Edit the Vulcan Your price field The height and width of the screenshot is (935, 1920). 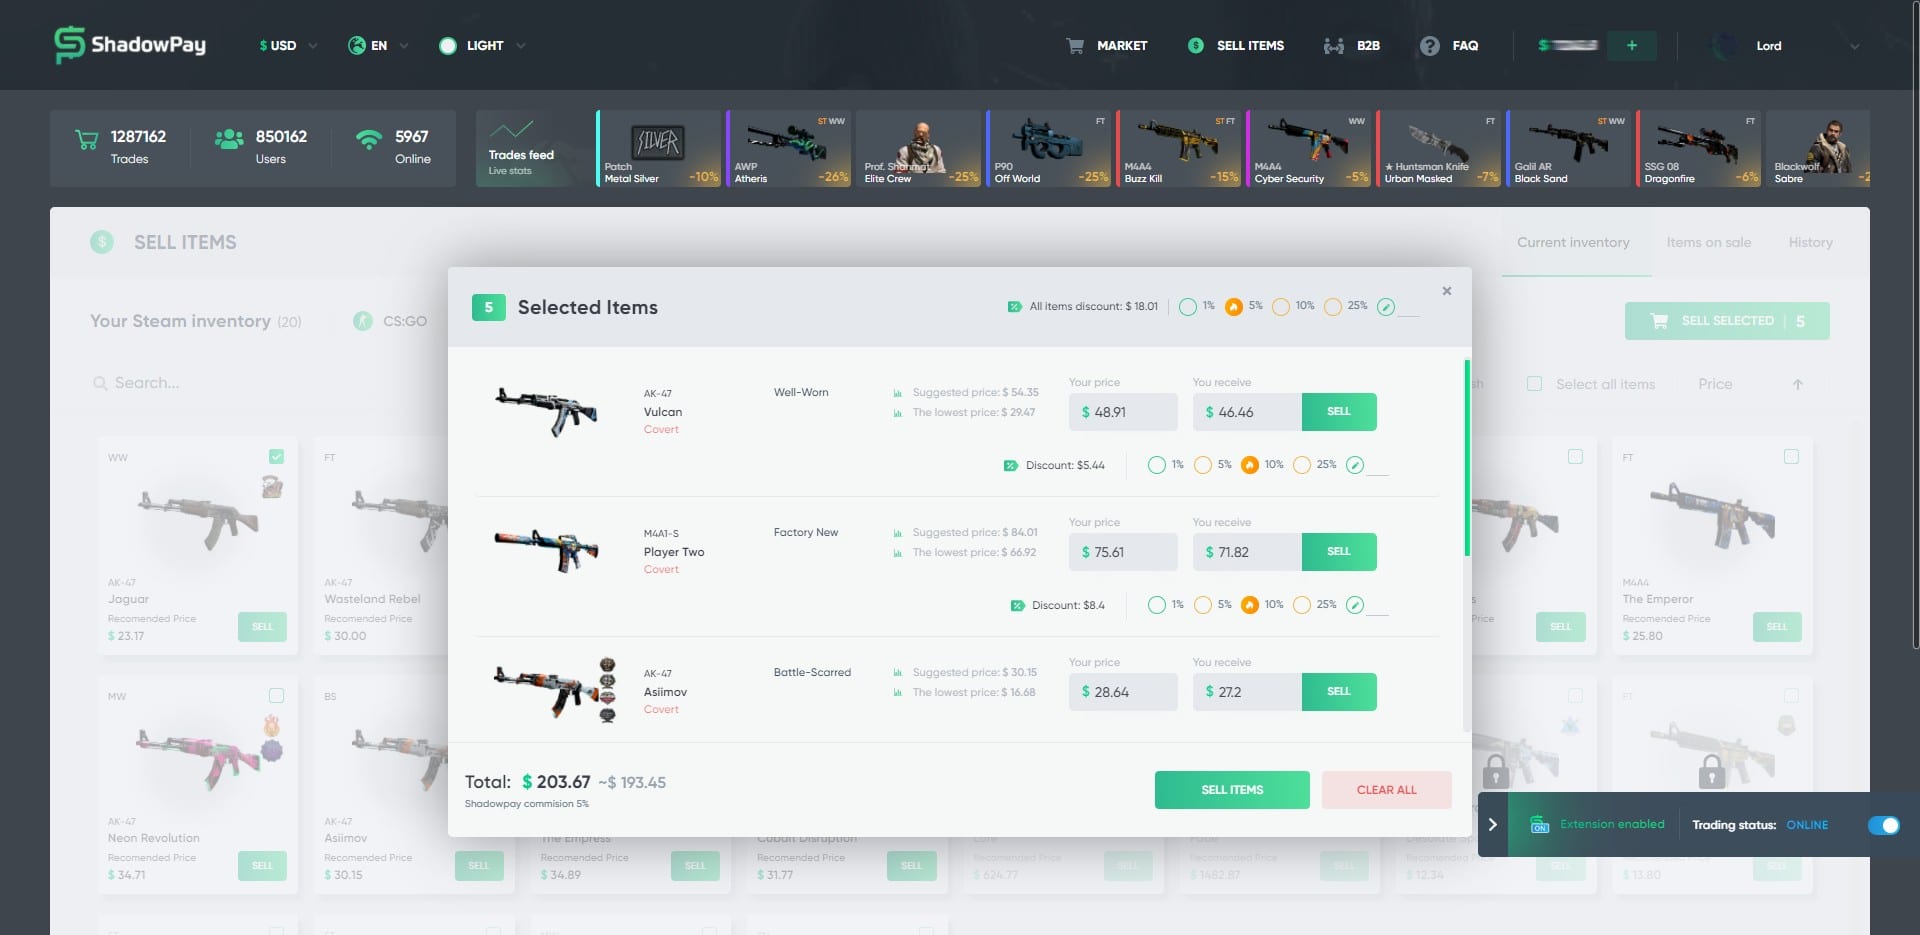pos(1123,412)
